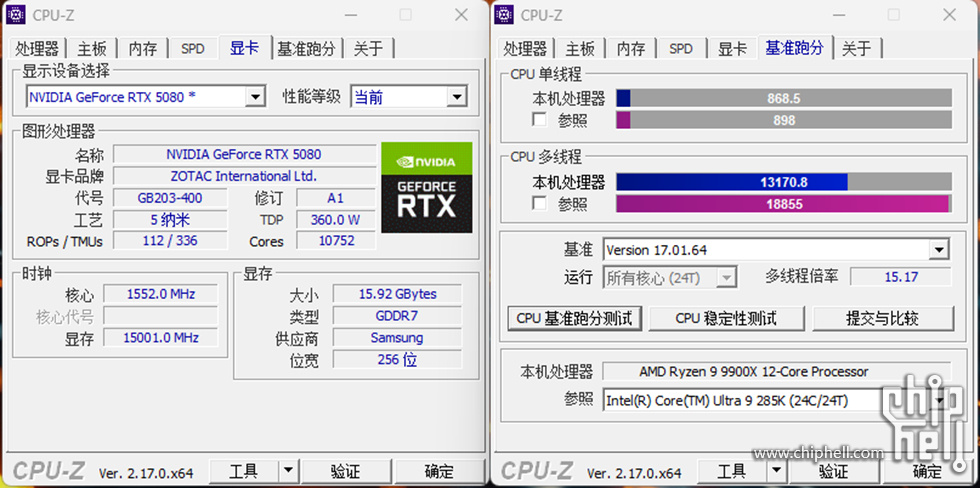980x488 pixels.
Task: Select the 主板 tab in the graphics window
Action: 92,48
